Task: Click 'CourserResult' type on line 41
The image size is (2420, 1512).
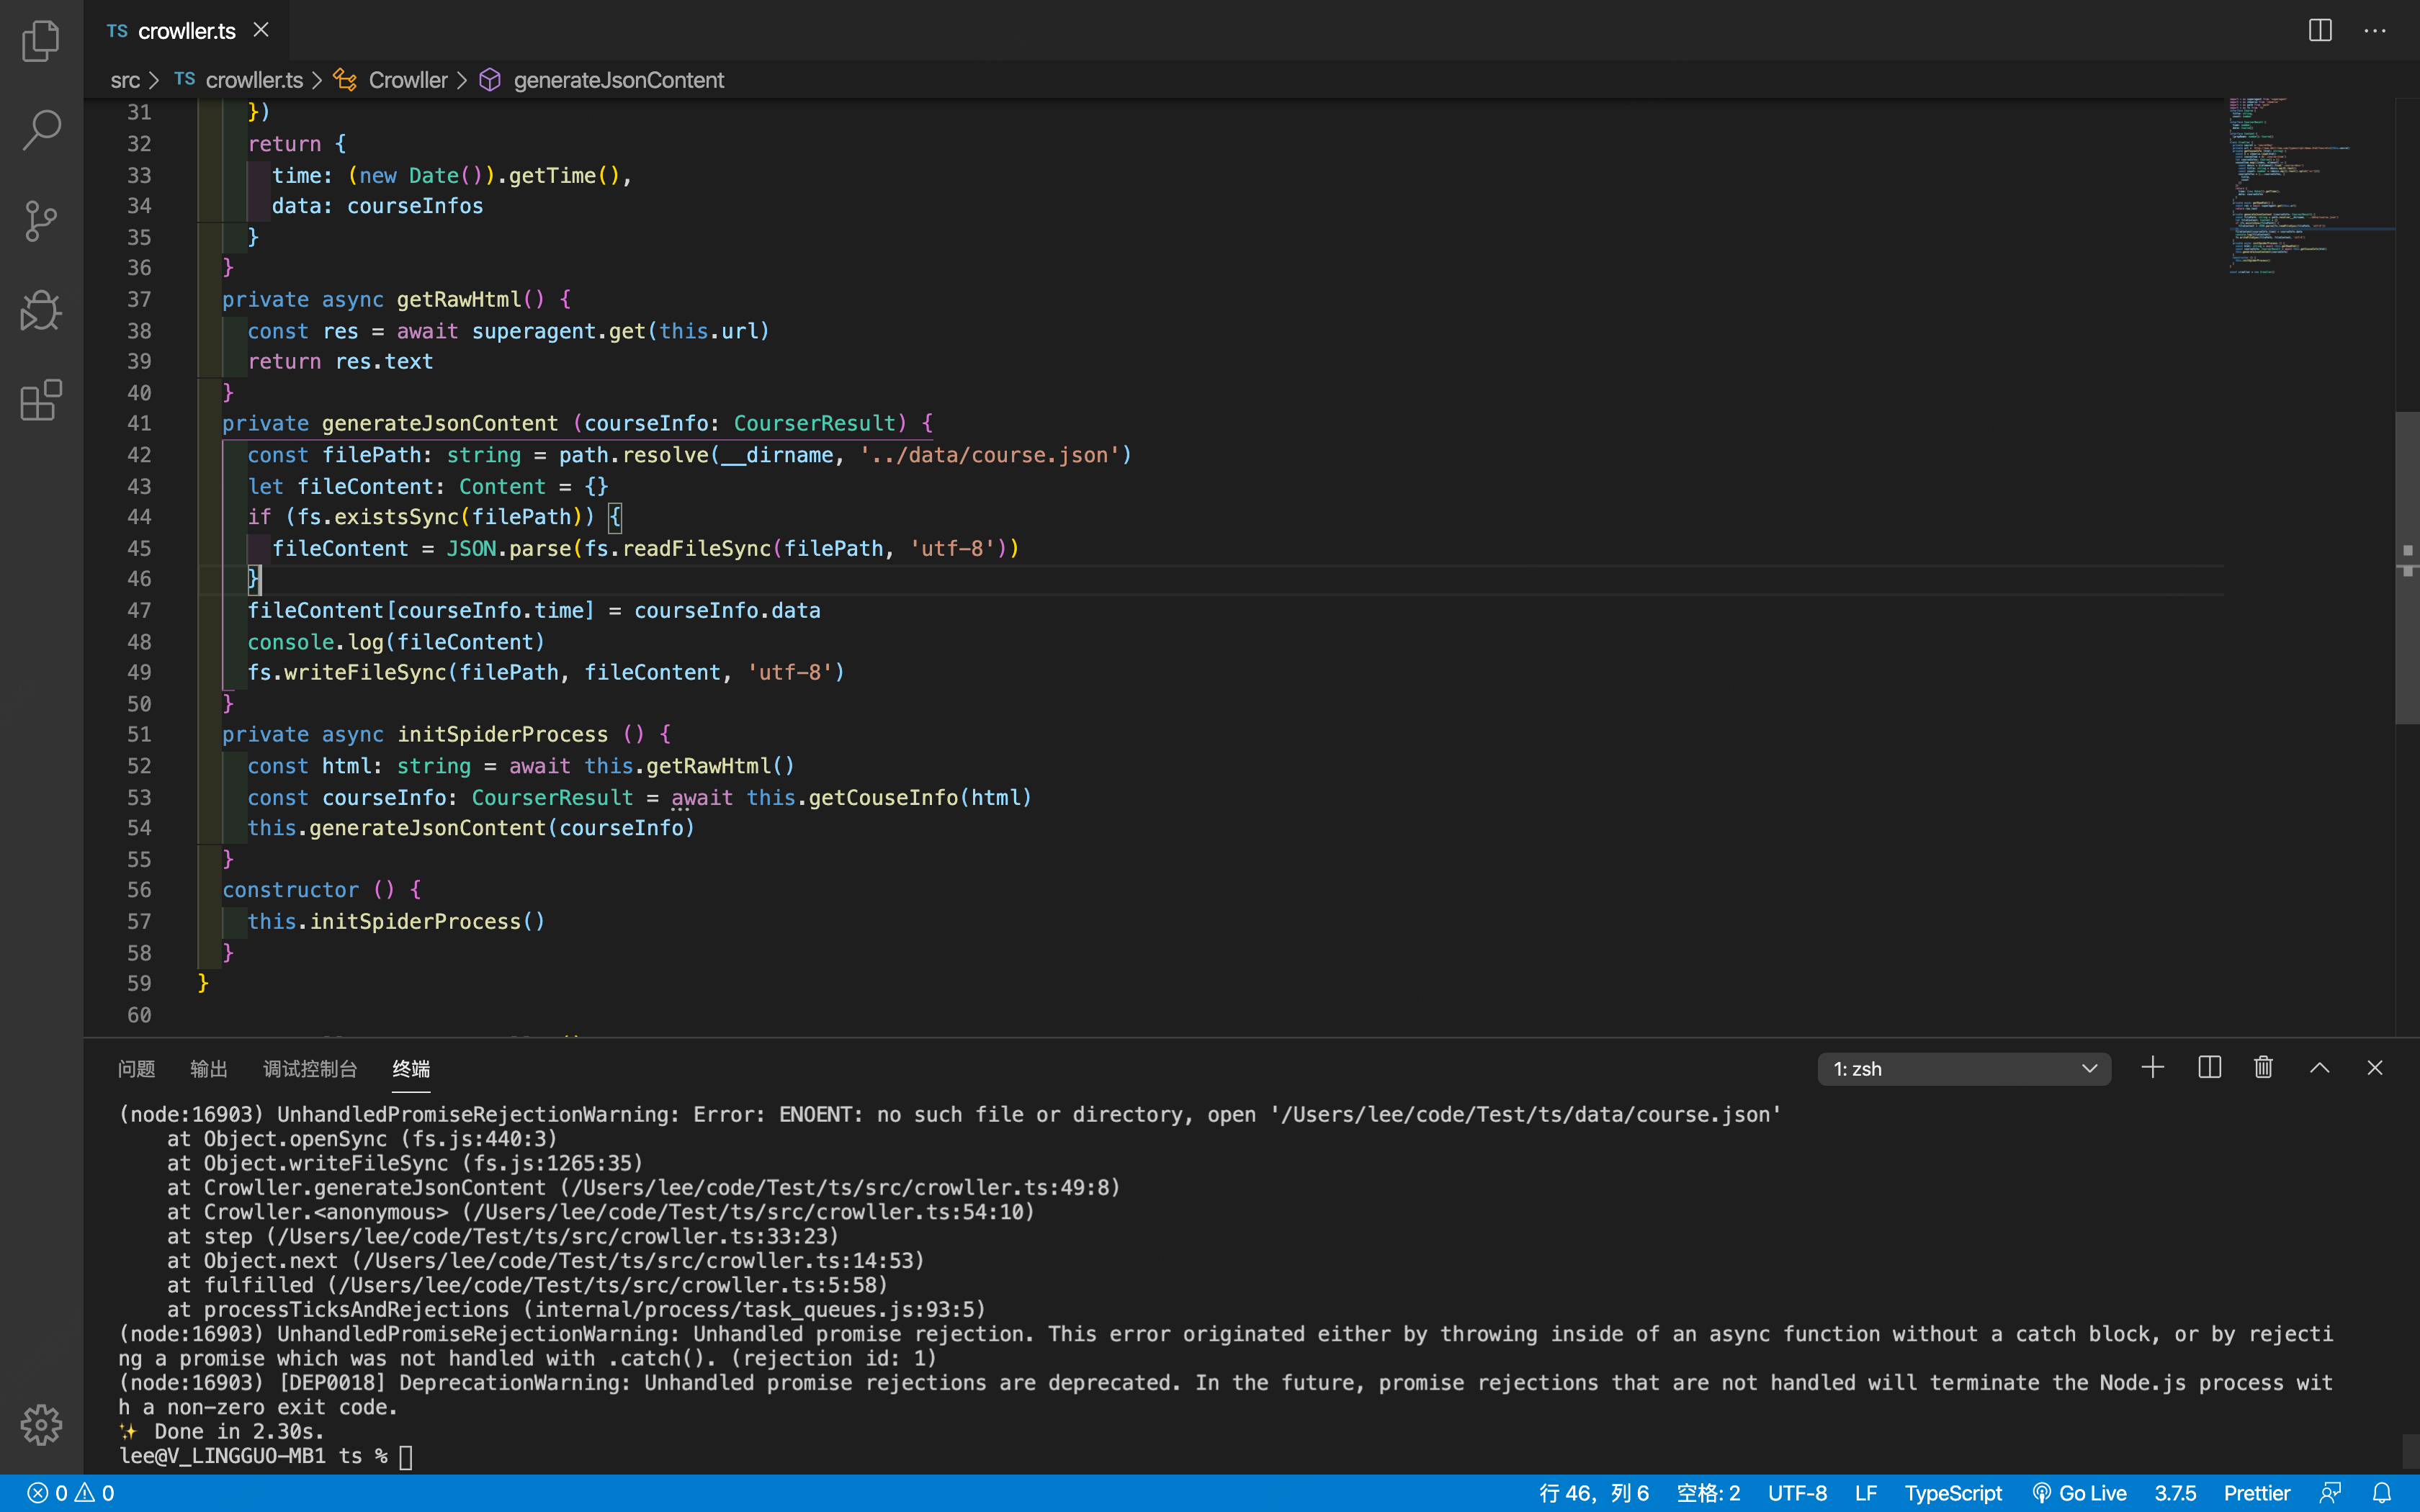Action: coord(815,424)
